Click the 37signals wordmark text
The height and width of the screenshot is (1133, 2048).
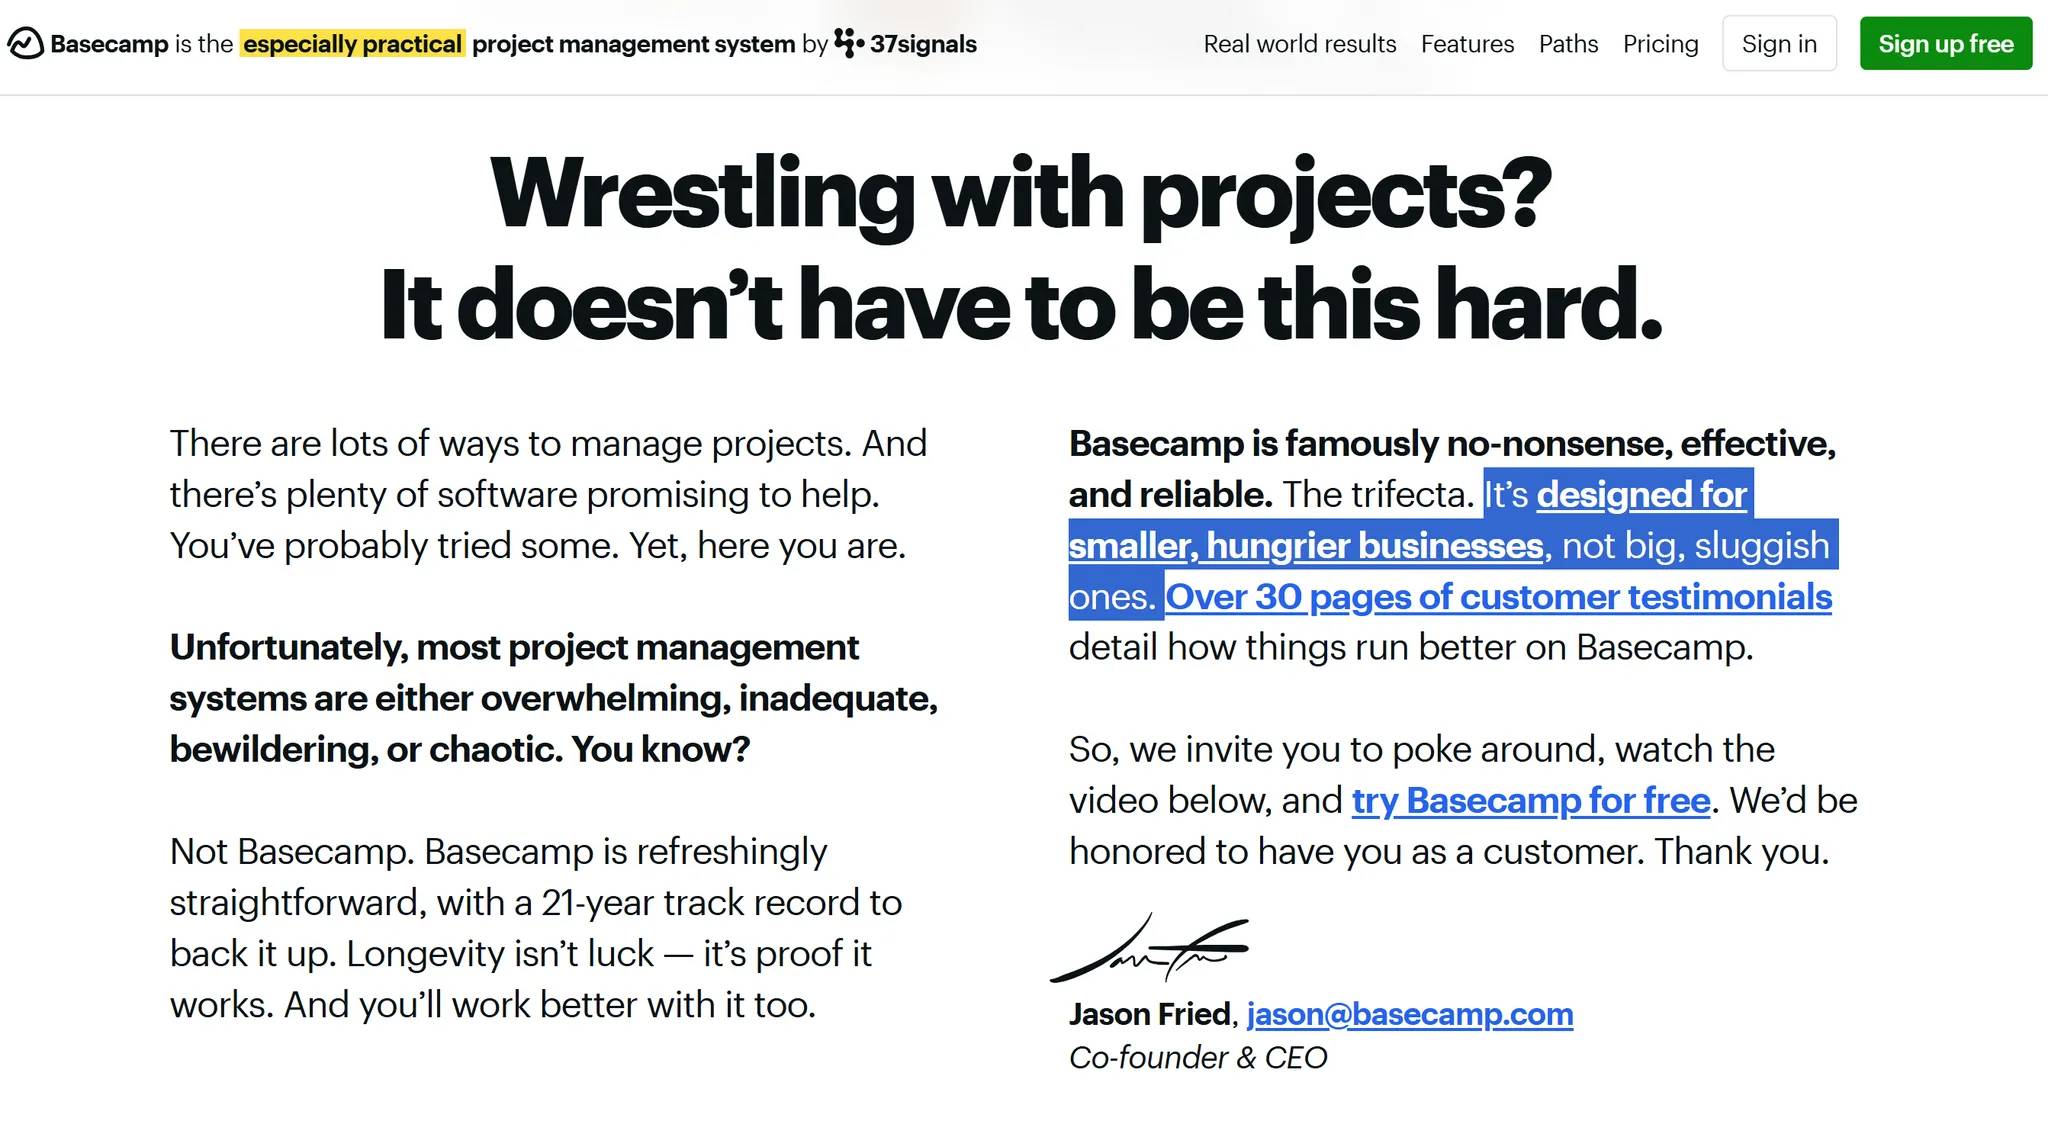tap(923, 44)
